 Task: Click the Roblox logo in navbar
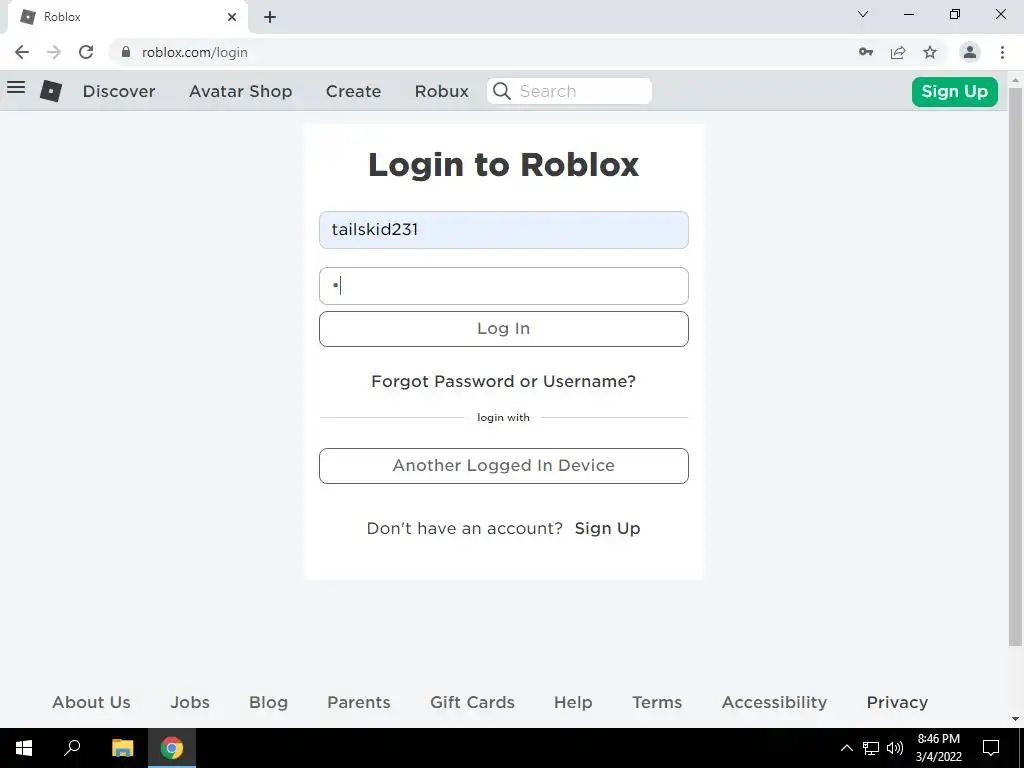click(x=51, y=91)
